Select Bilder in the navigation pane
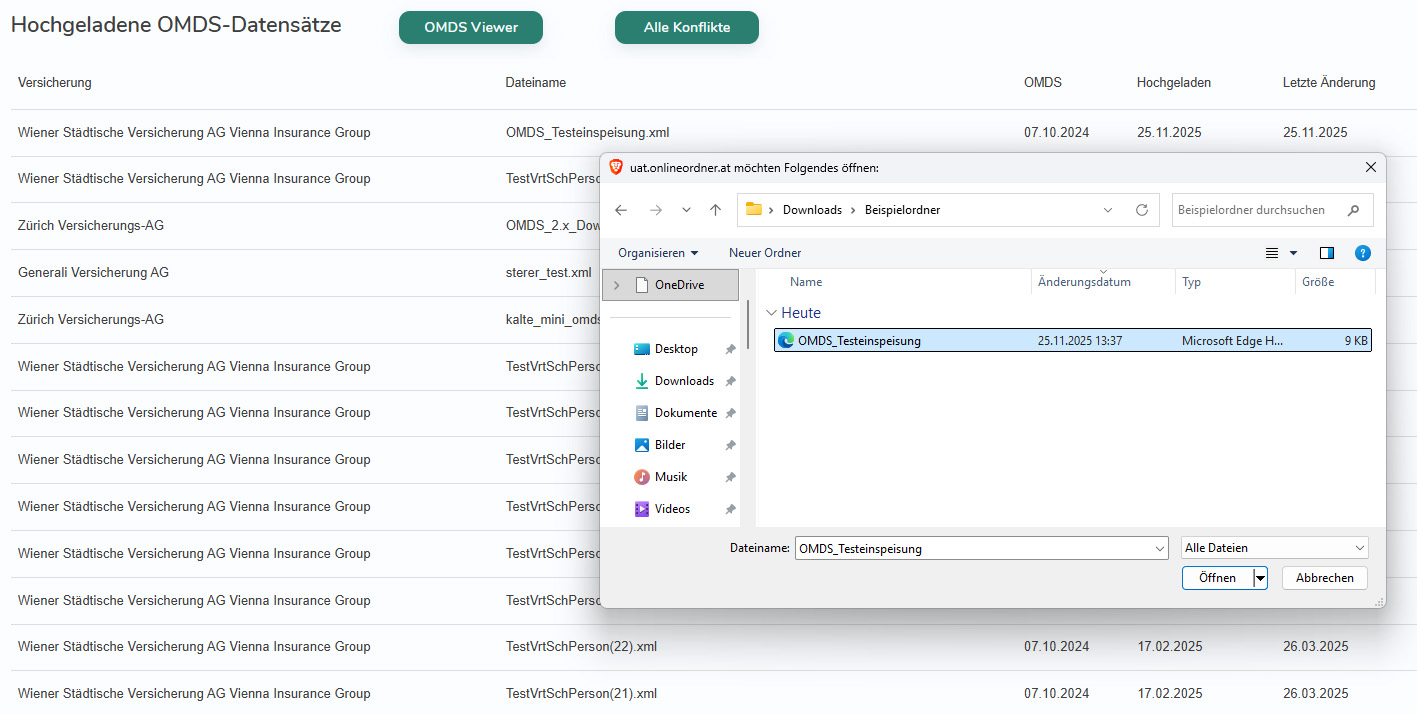 (x=670, y=445)
